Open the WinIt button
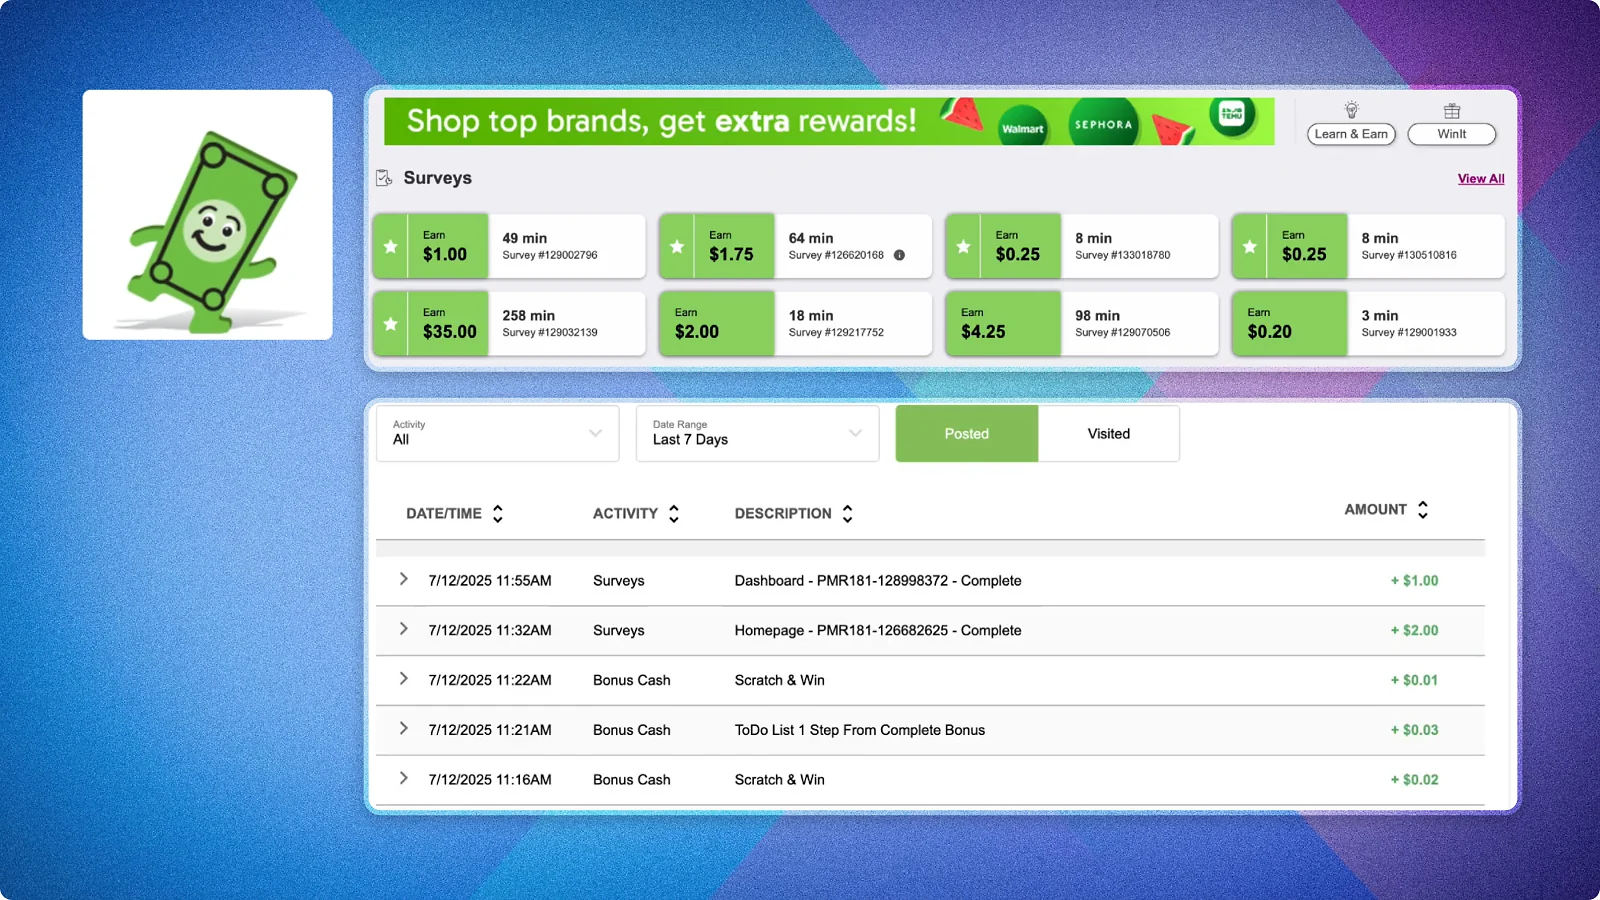The image size is (1600, 900). (1452, 134)
